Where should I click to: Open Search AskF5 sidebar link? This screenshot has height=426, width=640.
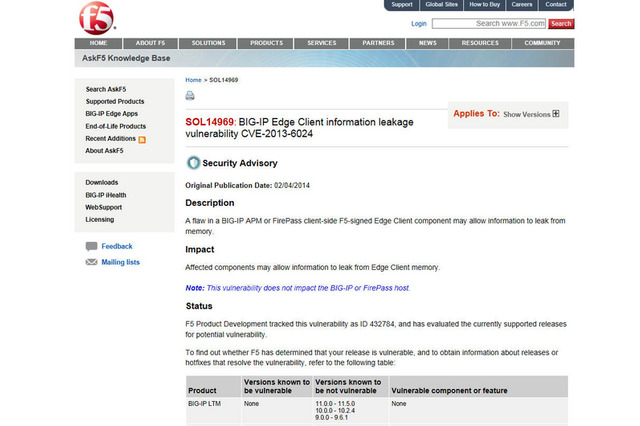(x=106, y=89)
